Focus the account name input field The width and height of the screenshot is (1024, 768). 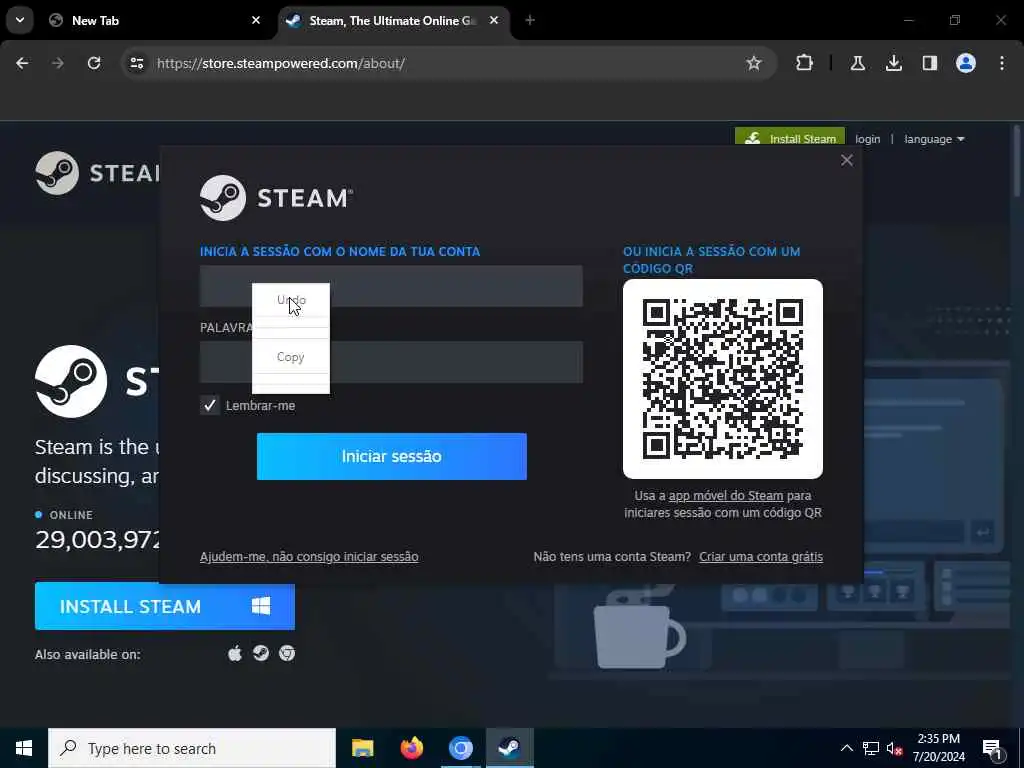pyautogui.click(x=391, y=286)
